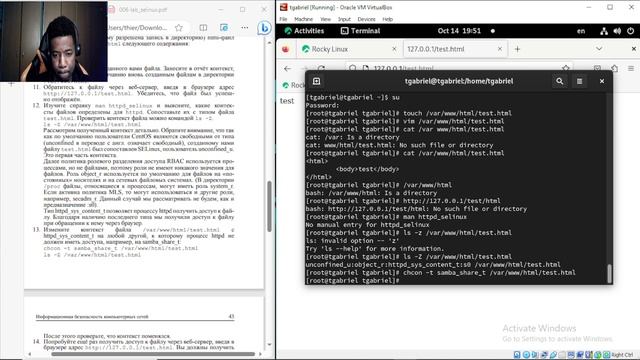Open the three-dot menu in PDF window
Viewport: 640px width, 360px height.
pos(244,28)
